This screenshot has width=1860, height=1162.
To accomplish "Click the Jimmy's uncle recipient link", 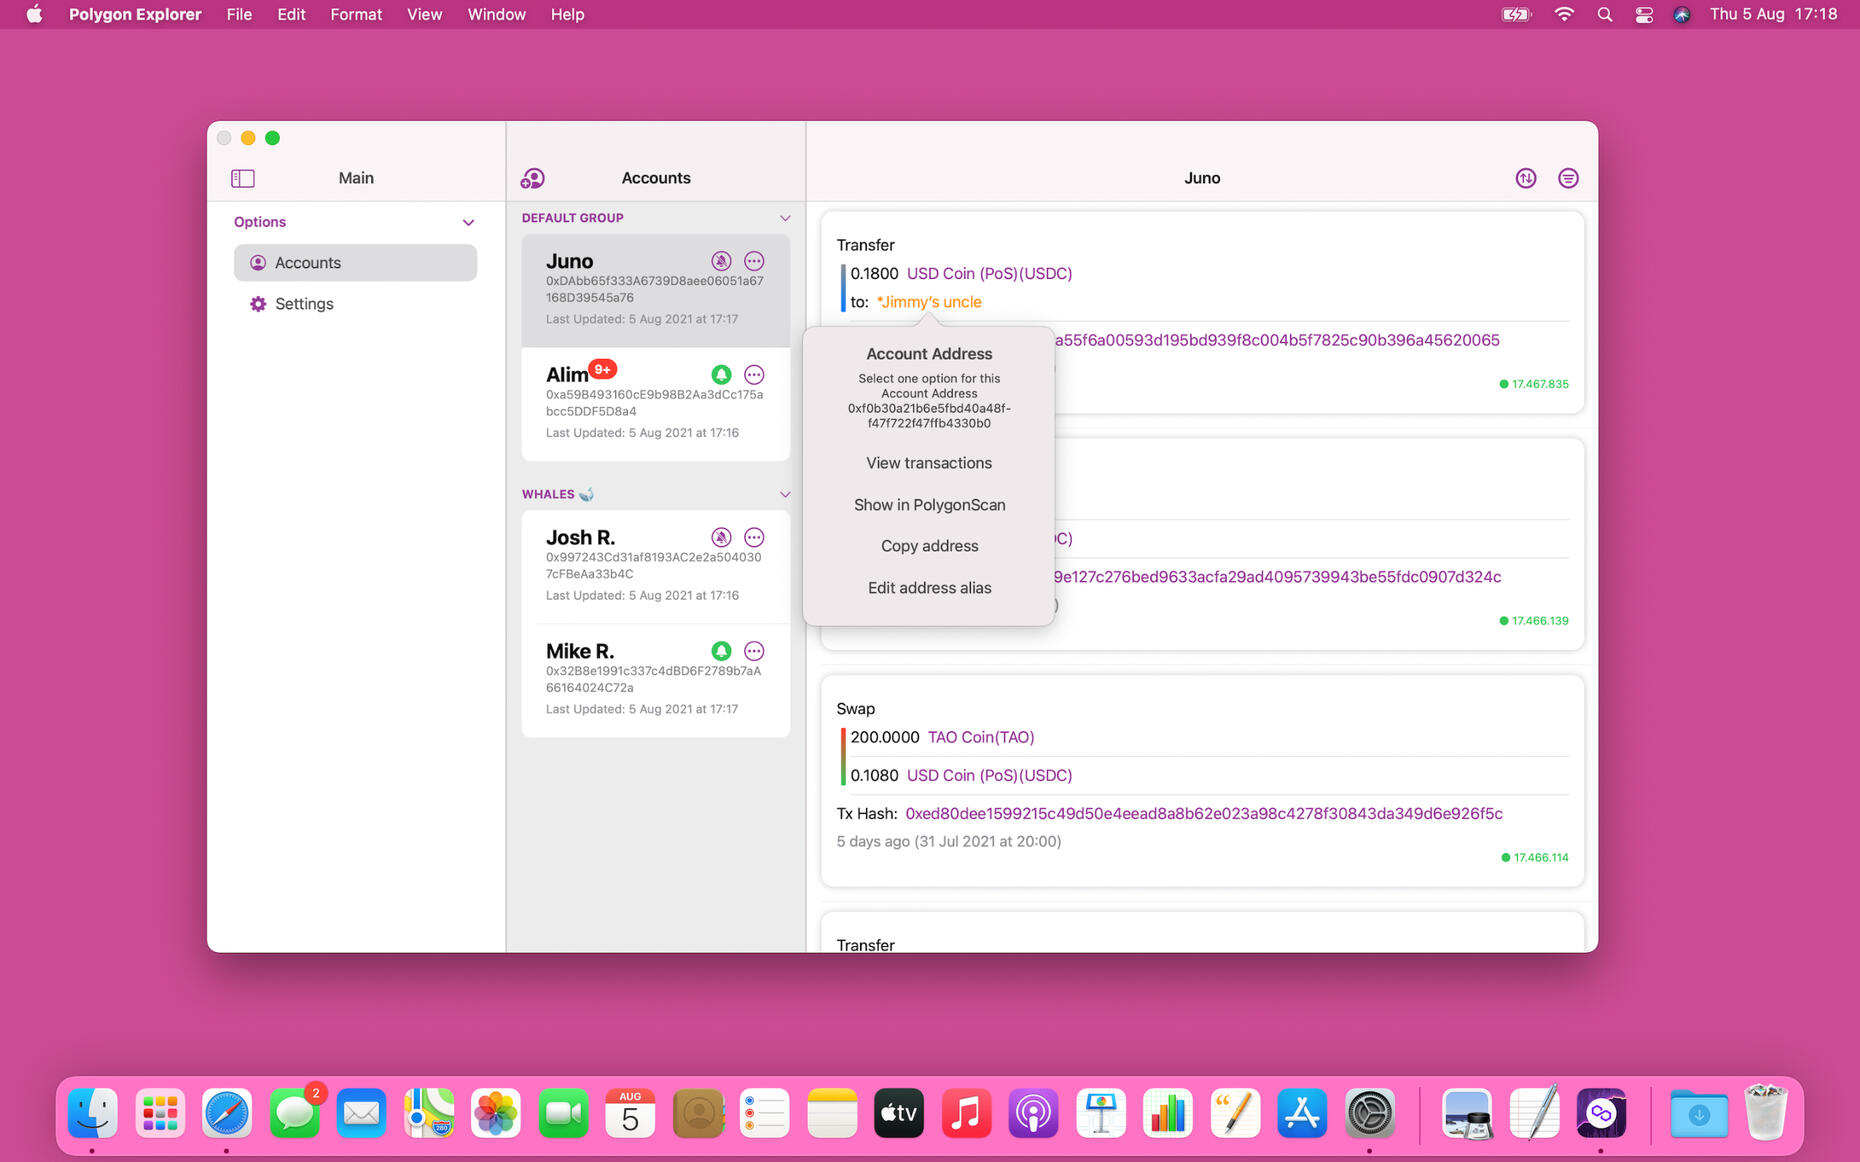I will (x=929, y=302).
